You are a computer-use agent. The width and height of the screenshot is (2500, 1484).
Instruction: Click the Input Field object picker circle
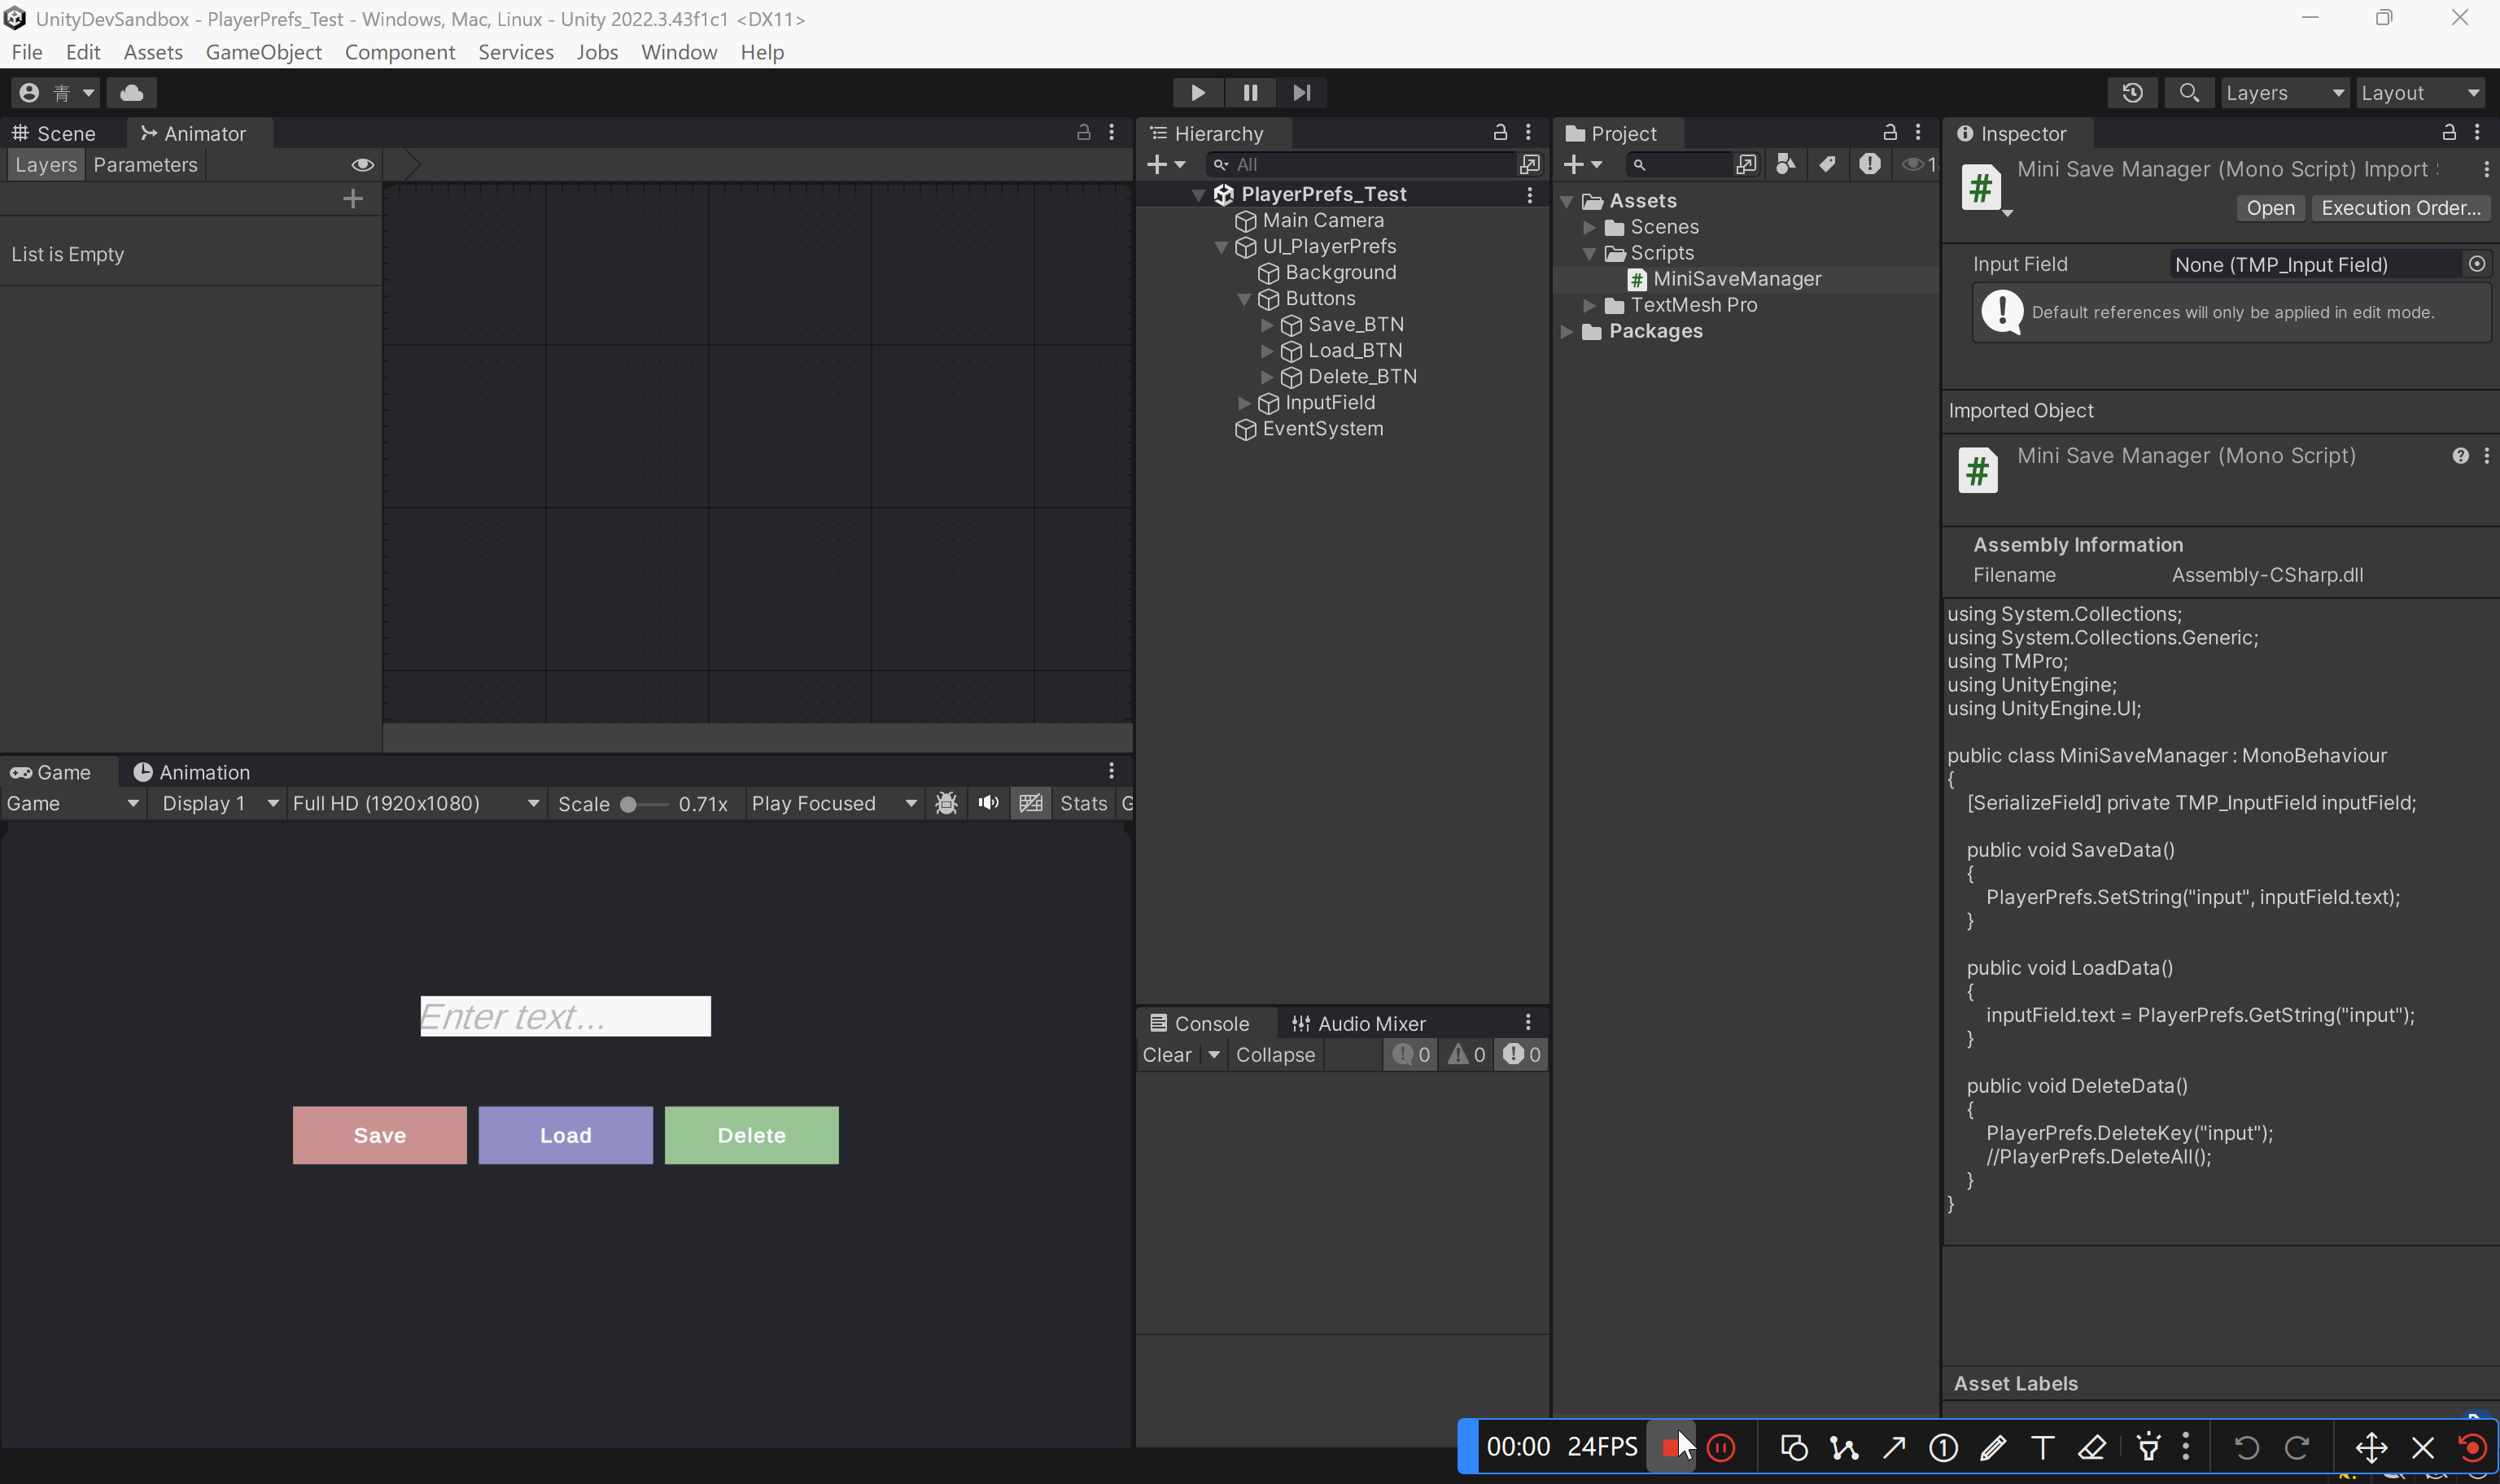pyautogui.click(x=2476, y=264)
